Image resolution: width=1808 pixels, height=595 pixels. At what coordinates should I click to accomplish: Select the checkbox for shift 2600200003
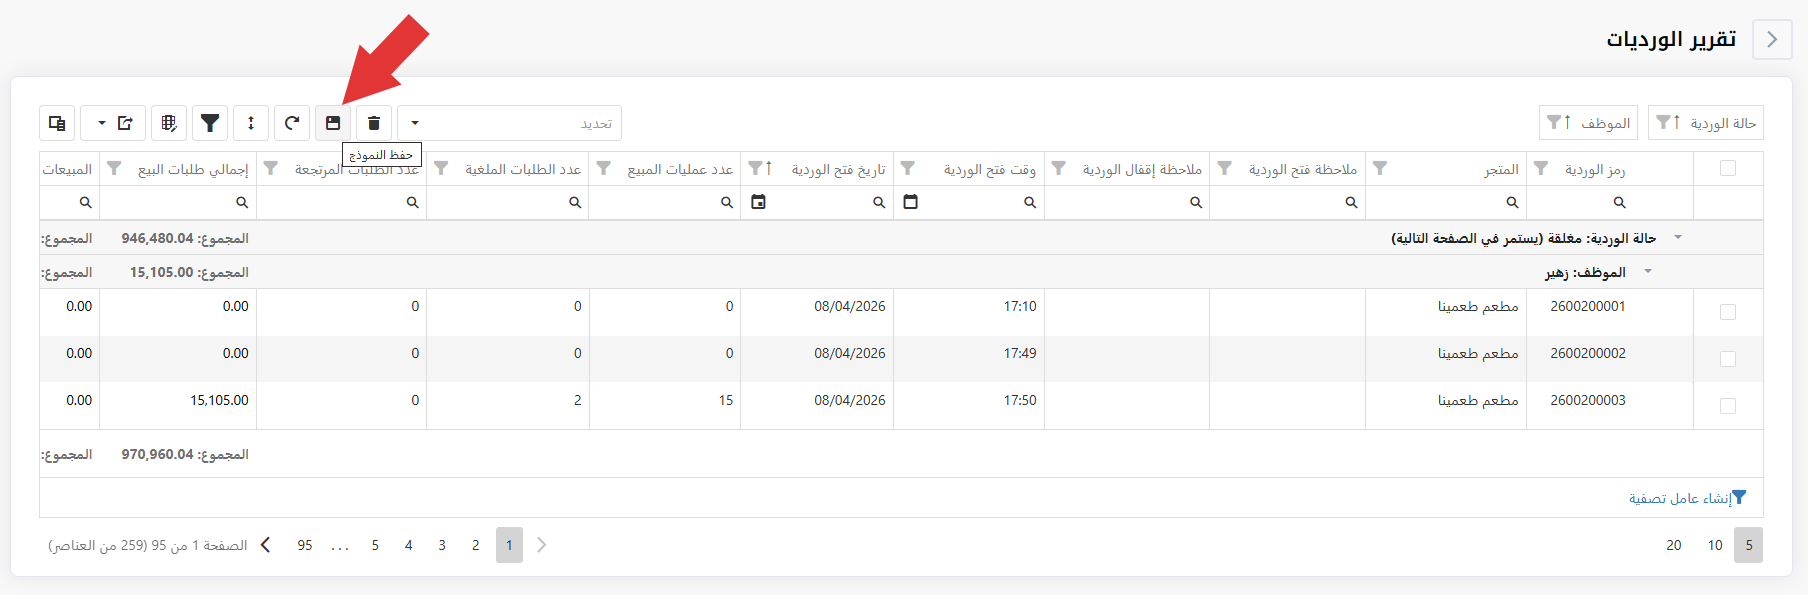[1728, 406]
